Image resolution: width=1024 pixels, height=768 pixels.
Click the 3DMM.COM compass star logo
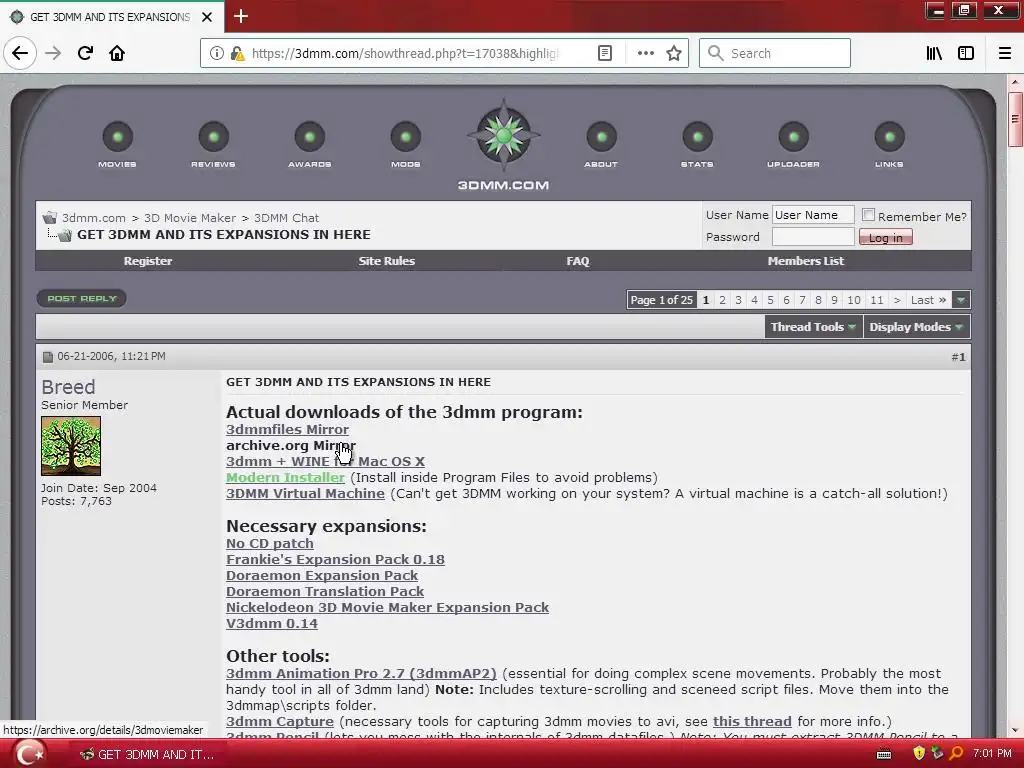tap(504, 135)
